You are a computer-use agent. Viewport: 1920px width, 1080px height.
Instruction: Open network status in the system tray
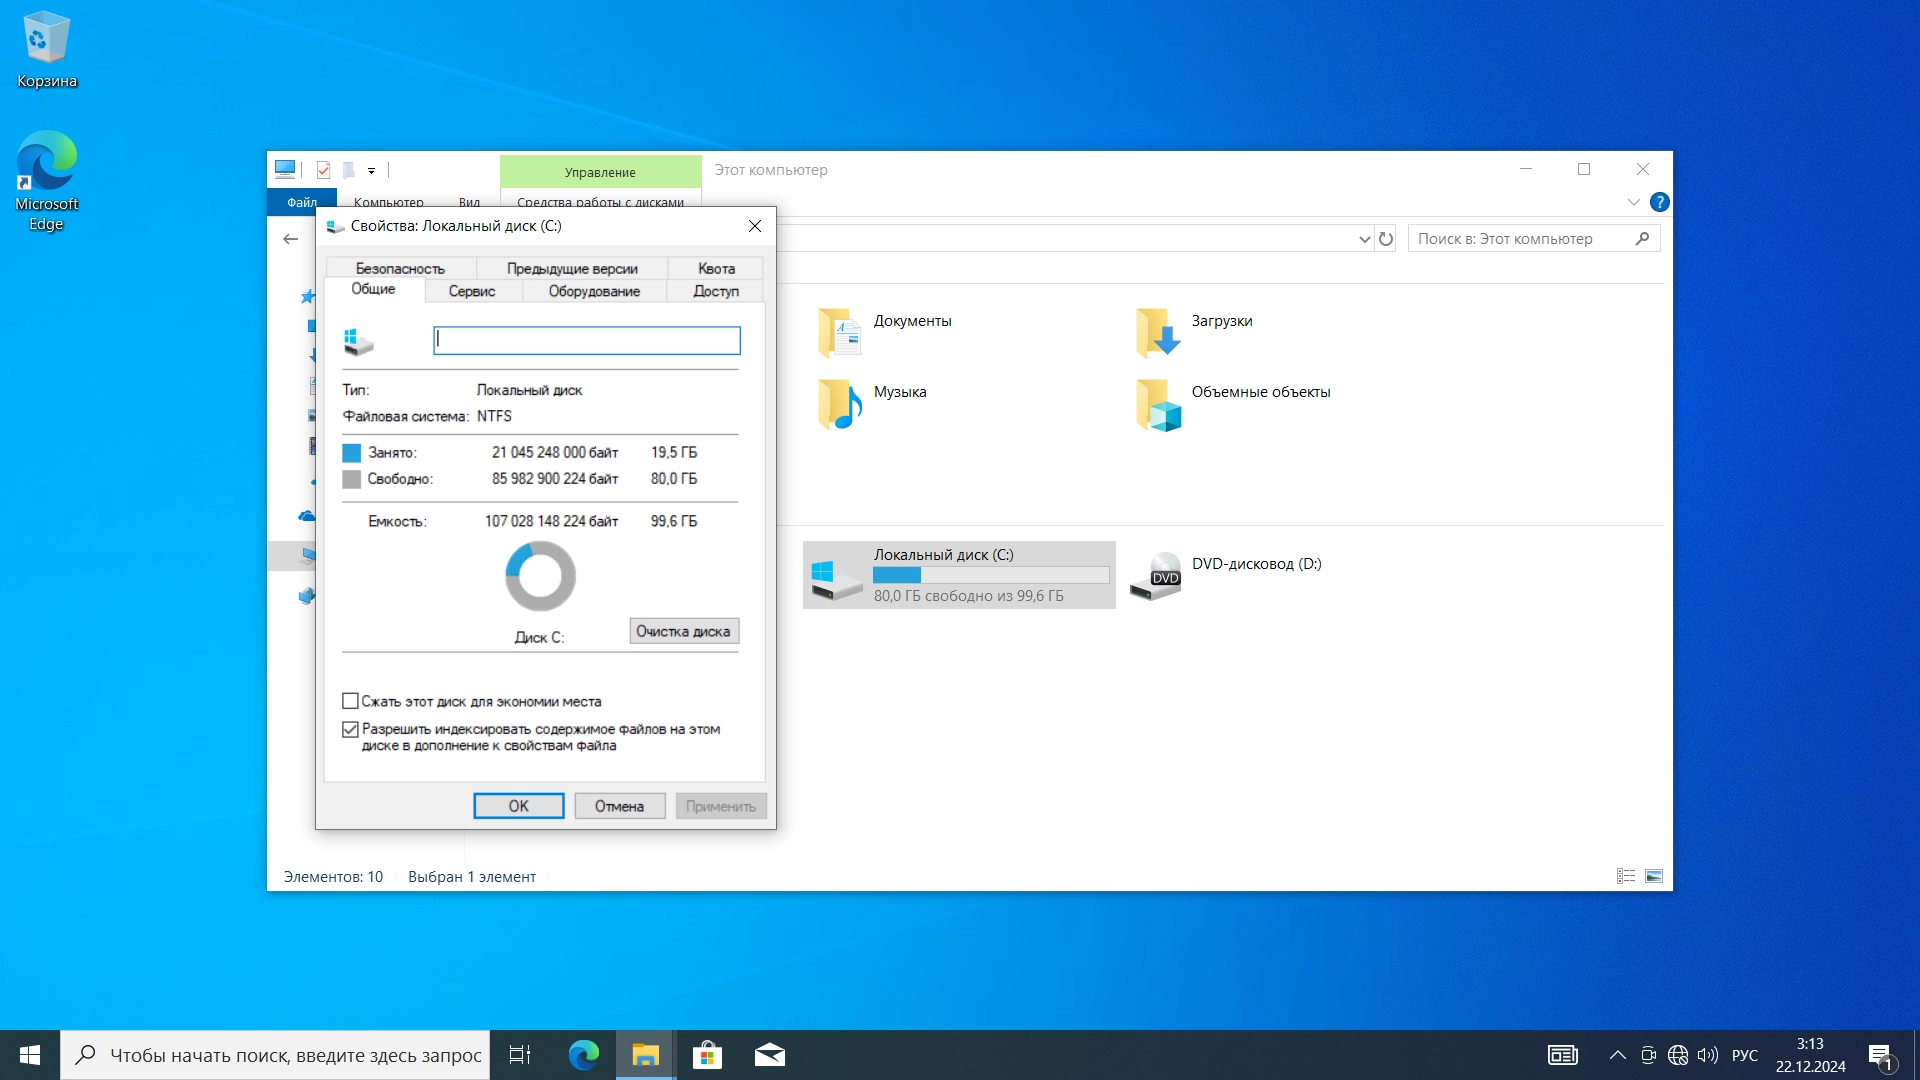click(x=1678, y=1055)
